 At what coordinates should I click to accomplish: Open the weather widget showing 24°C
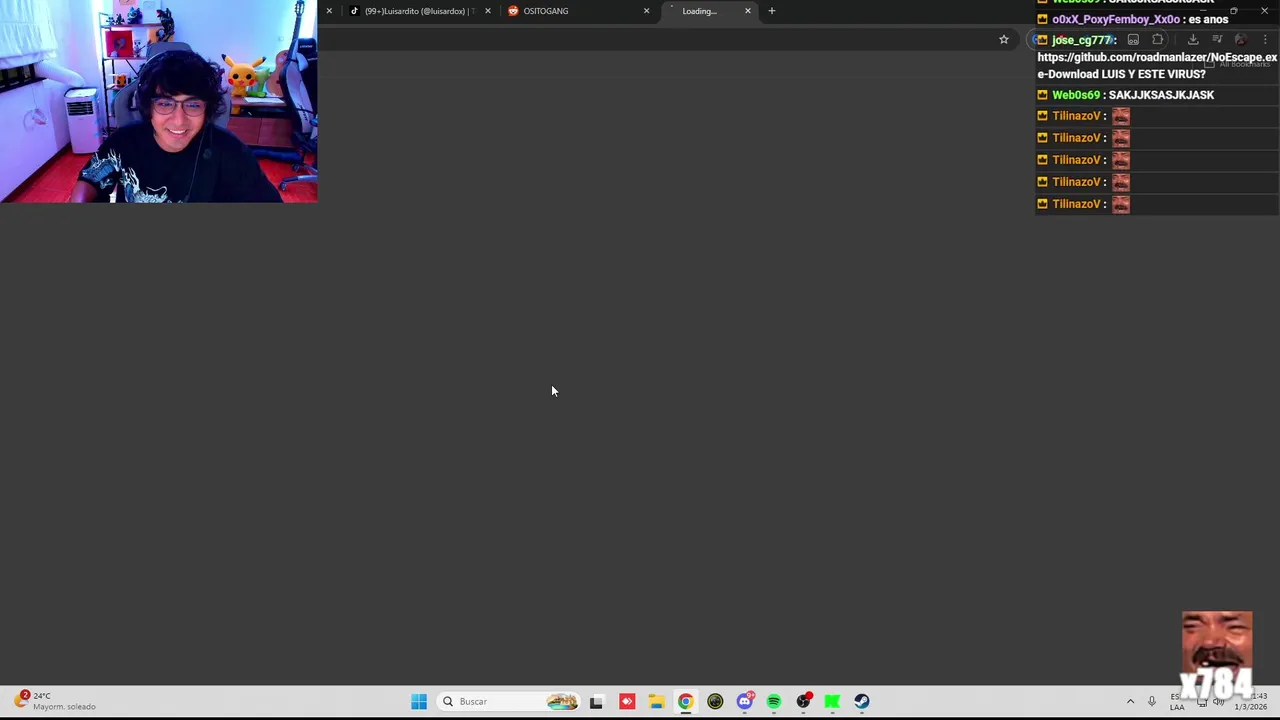(x=55, y=701)
